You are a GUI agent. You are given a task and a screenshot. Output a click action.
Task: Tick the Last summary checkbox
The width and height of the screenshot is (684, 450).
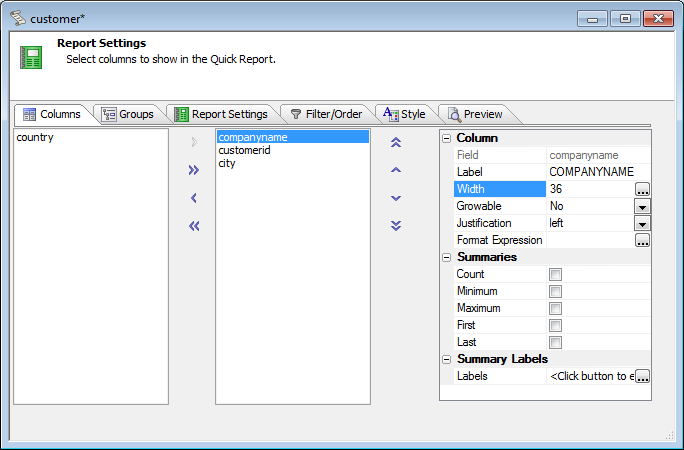point(555,342)
